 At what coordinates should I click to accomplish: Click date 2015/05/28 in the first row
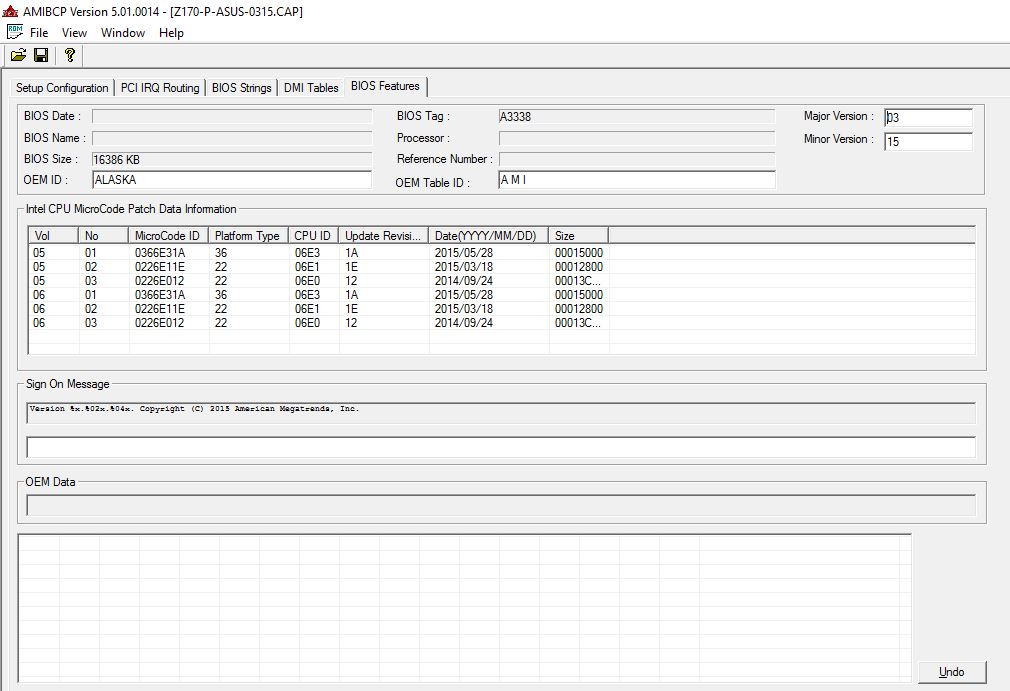464,252
